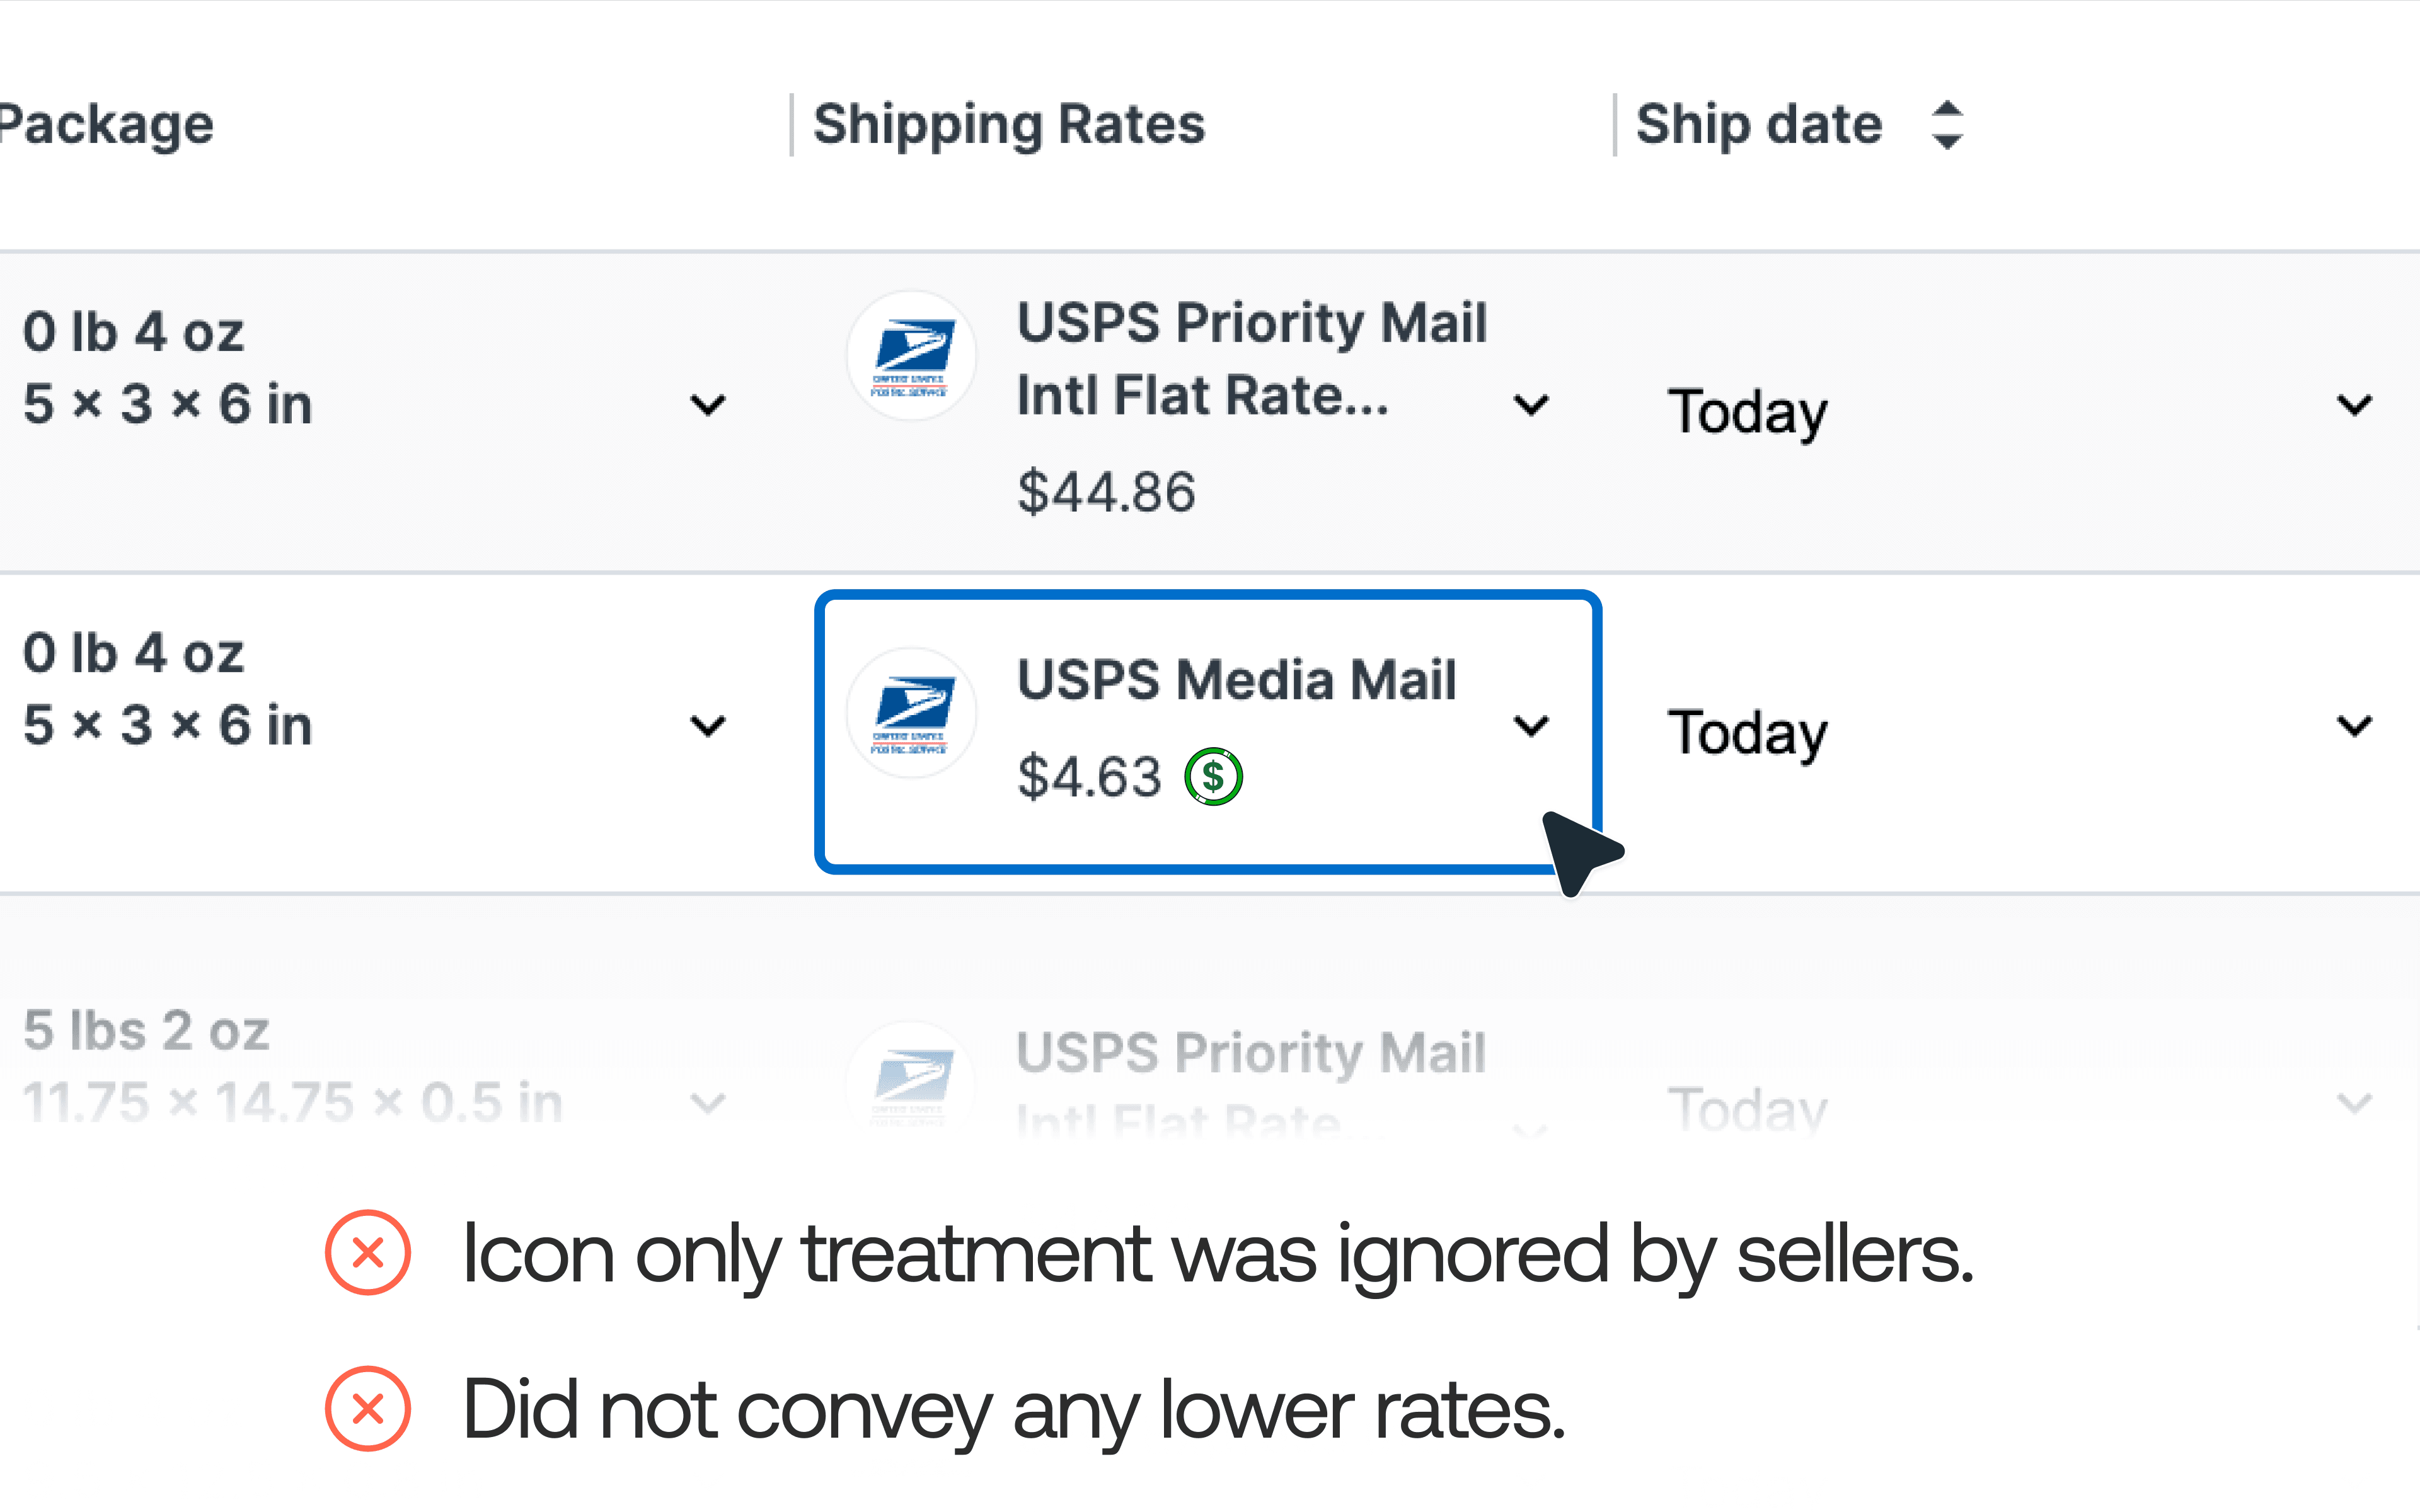Viewport: 2420px width, 1512px height.
Task: Expand package dropdown in the first row
Action: pyautogui.click(x=708, y=405)
